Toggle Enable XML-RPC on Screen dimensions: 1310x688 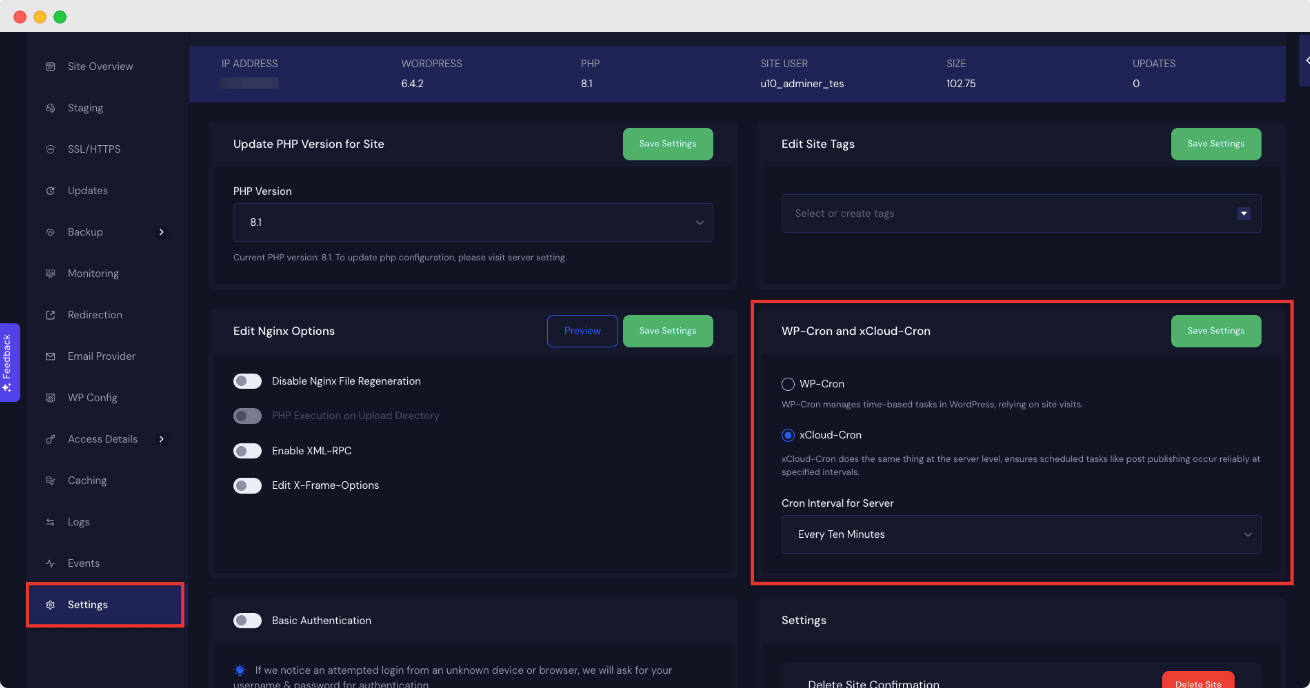tap(247, 450)
